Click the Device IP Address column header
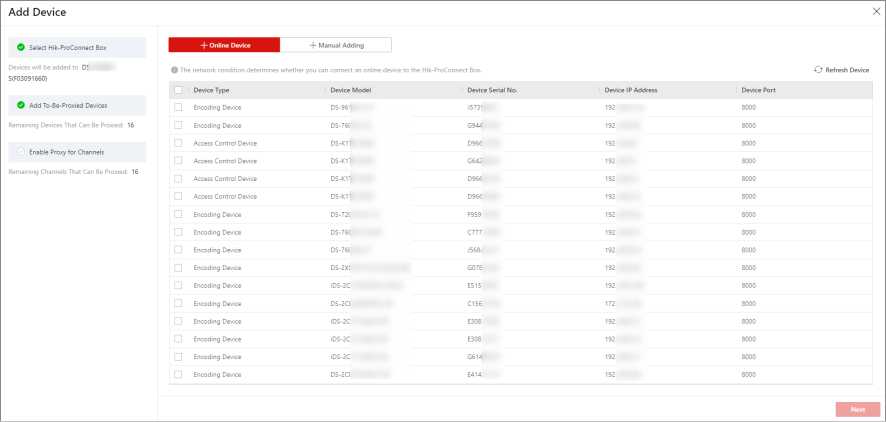The image size is (886, 422). (629, 90)
